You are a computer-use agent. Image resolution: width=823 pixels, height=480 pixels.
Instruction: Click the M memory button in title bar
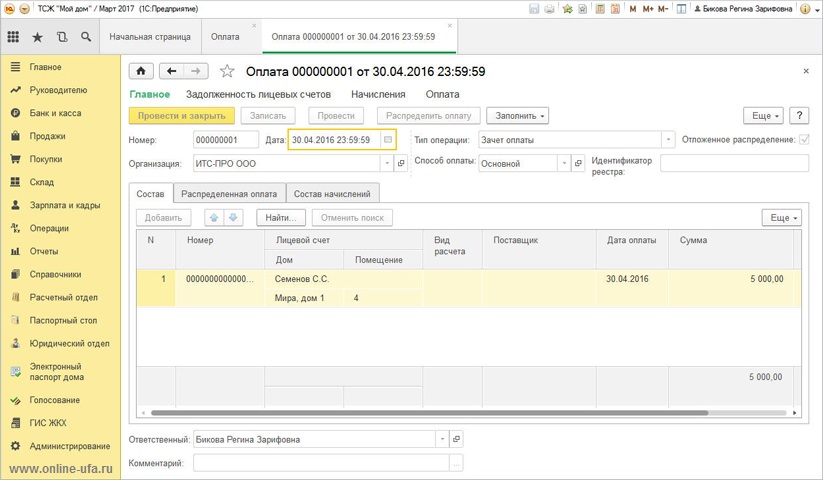(632, 9)
